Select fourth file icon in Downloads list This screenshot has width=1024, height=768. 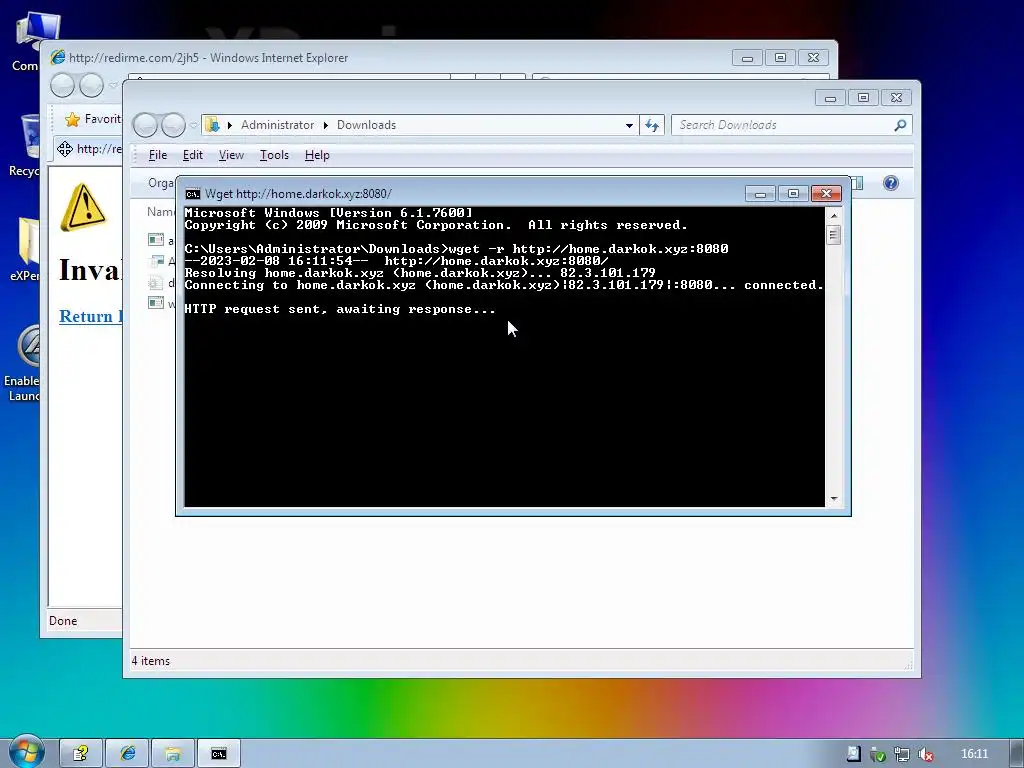(155, 303)
